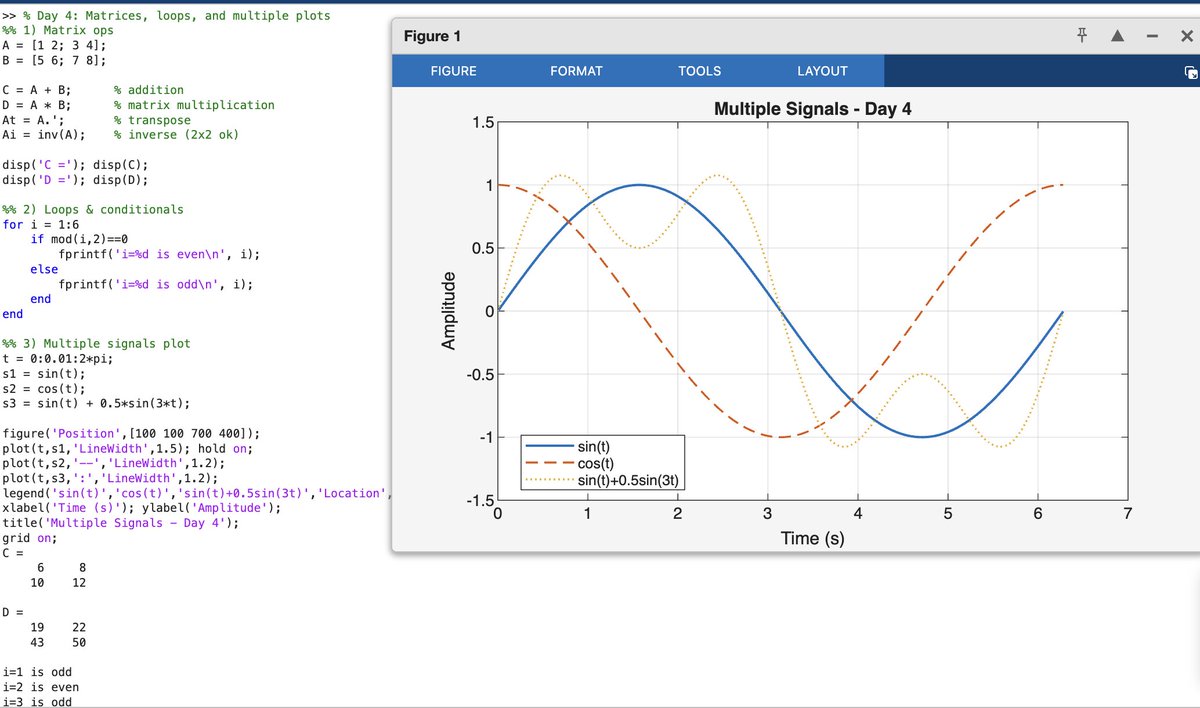Open the FIGURE tab

click(453, 71)
